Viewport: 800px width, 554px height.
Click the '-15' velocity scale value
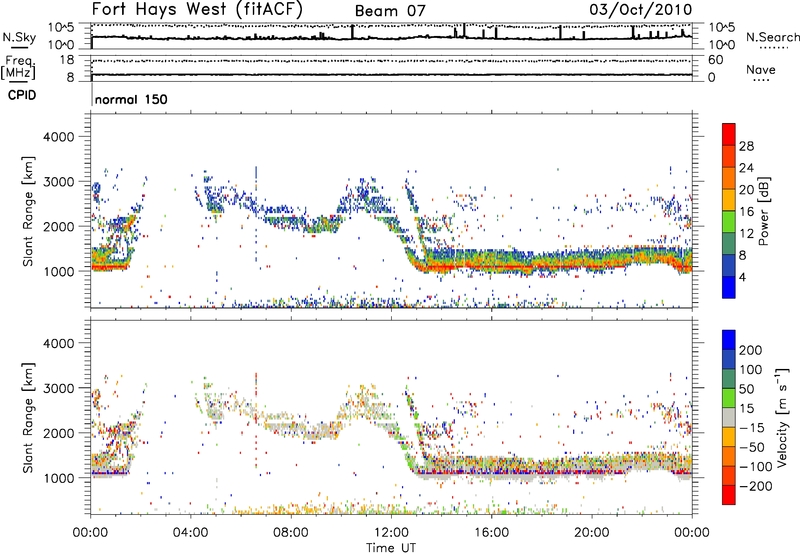(x=752, y=427)
